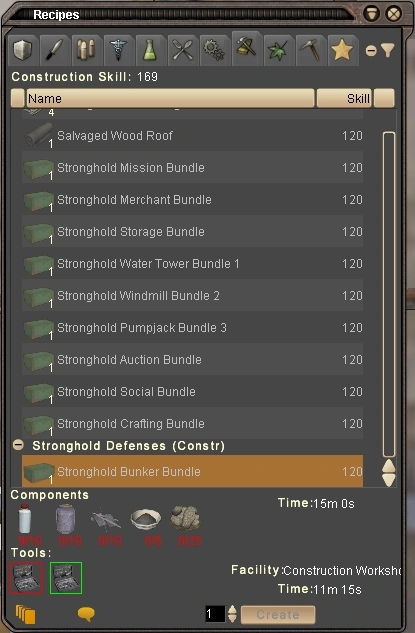Viewport: 415px width, 633px height.
Task: Show the gold star favorites tab
Action: (342, 50)
